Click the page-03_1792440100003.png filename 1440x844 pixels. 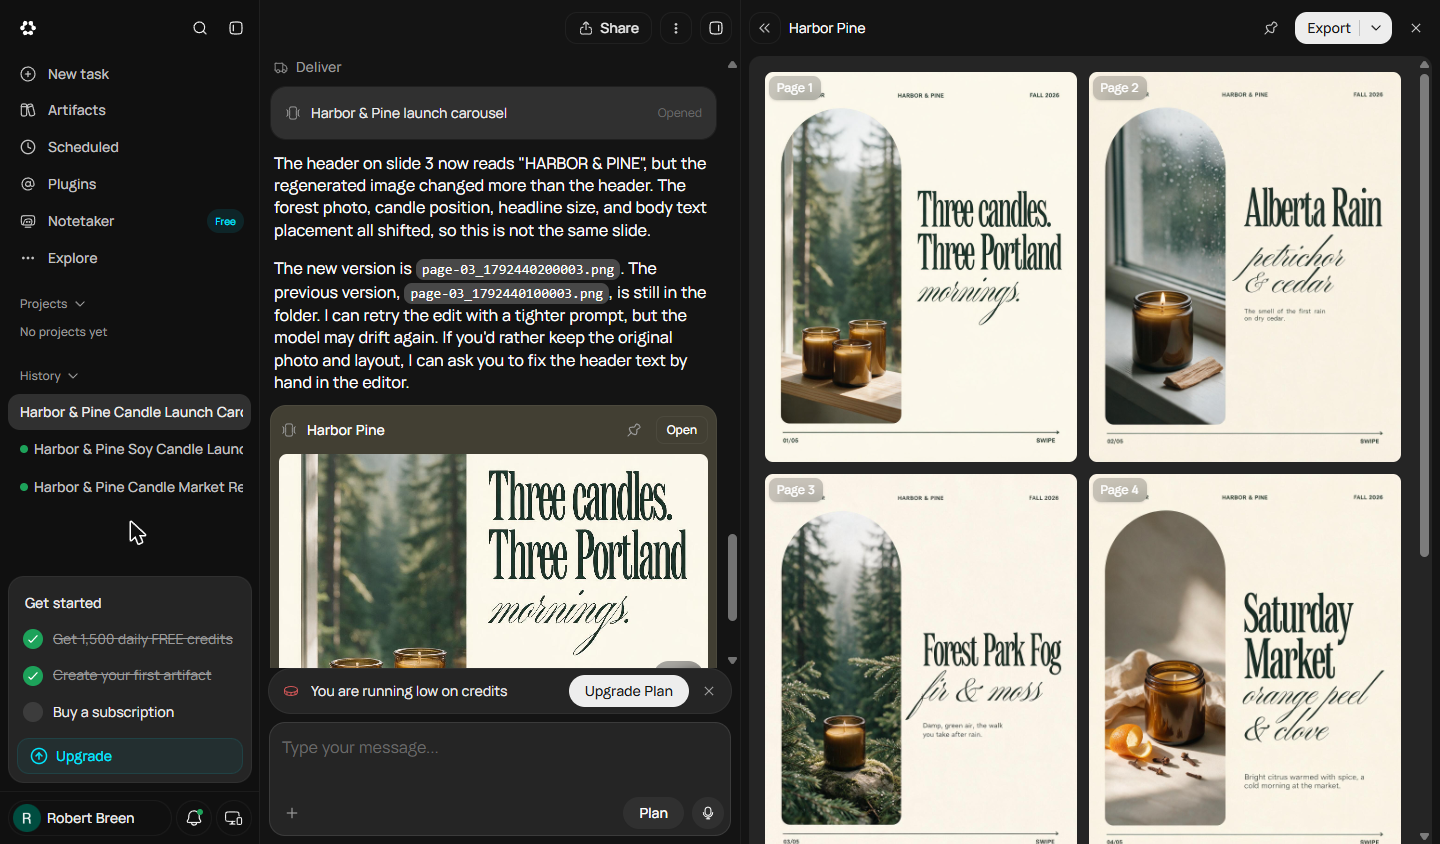[506, 293]
